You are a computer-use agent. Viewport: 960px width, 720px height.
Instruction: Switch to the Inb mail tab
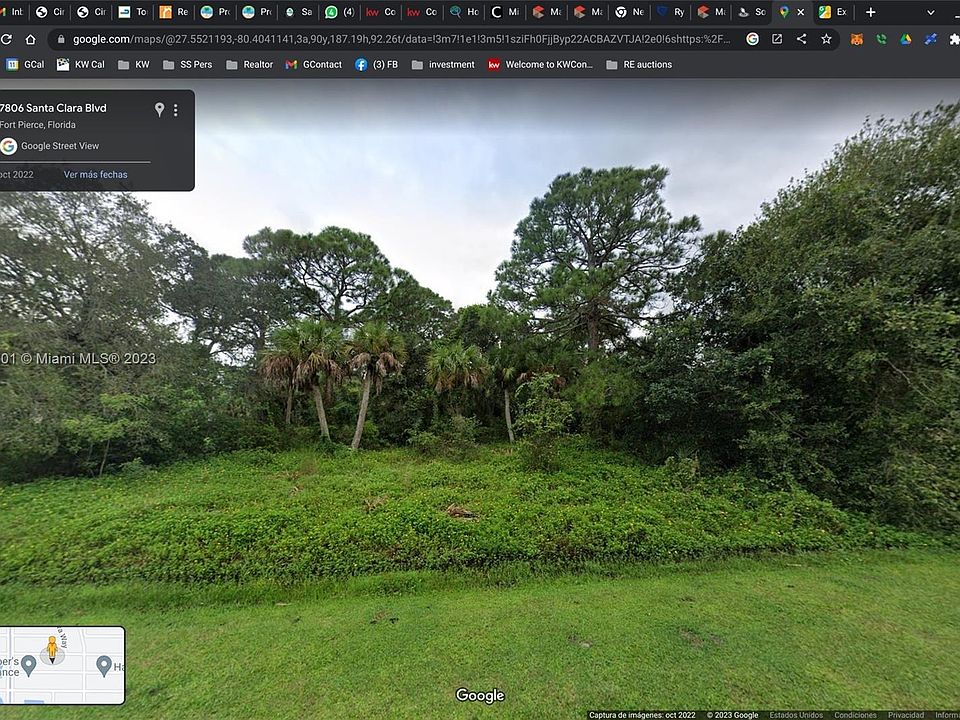tap(12, 12)
